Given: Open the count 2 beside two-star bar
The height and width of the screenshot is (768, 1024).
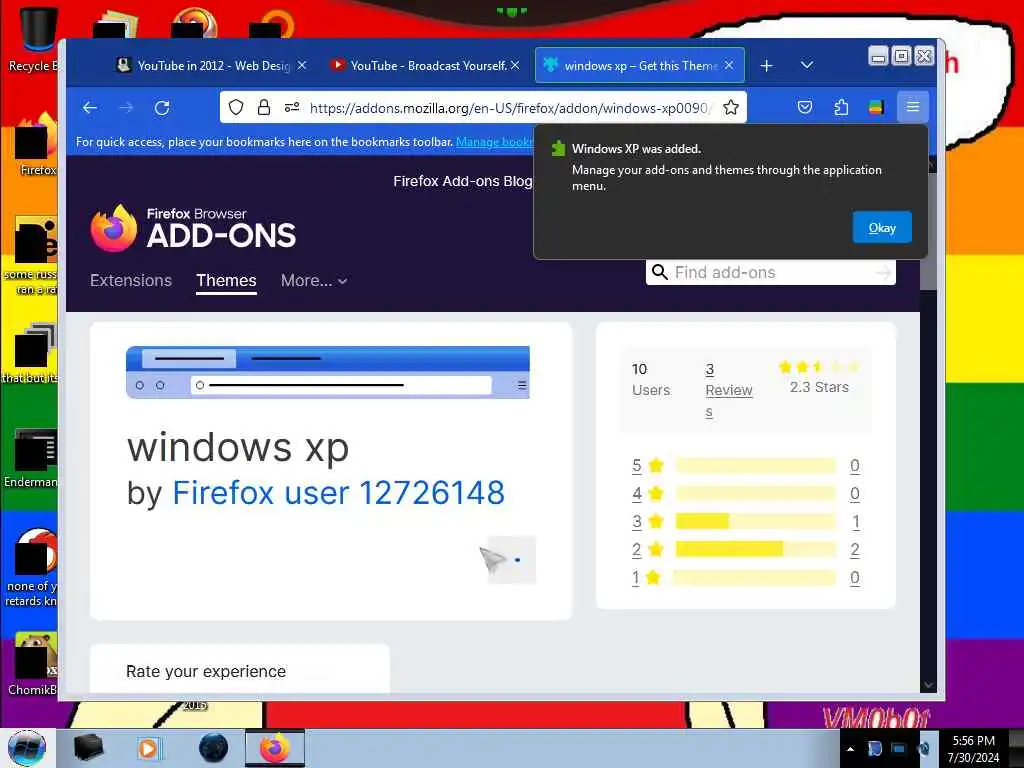Looking at the screenshot, I should (x=854, y=549).
